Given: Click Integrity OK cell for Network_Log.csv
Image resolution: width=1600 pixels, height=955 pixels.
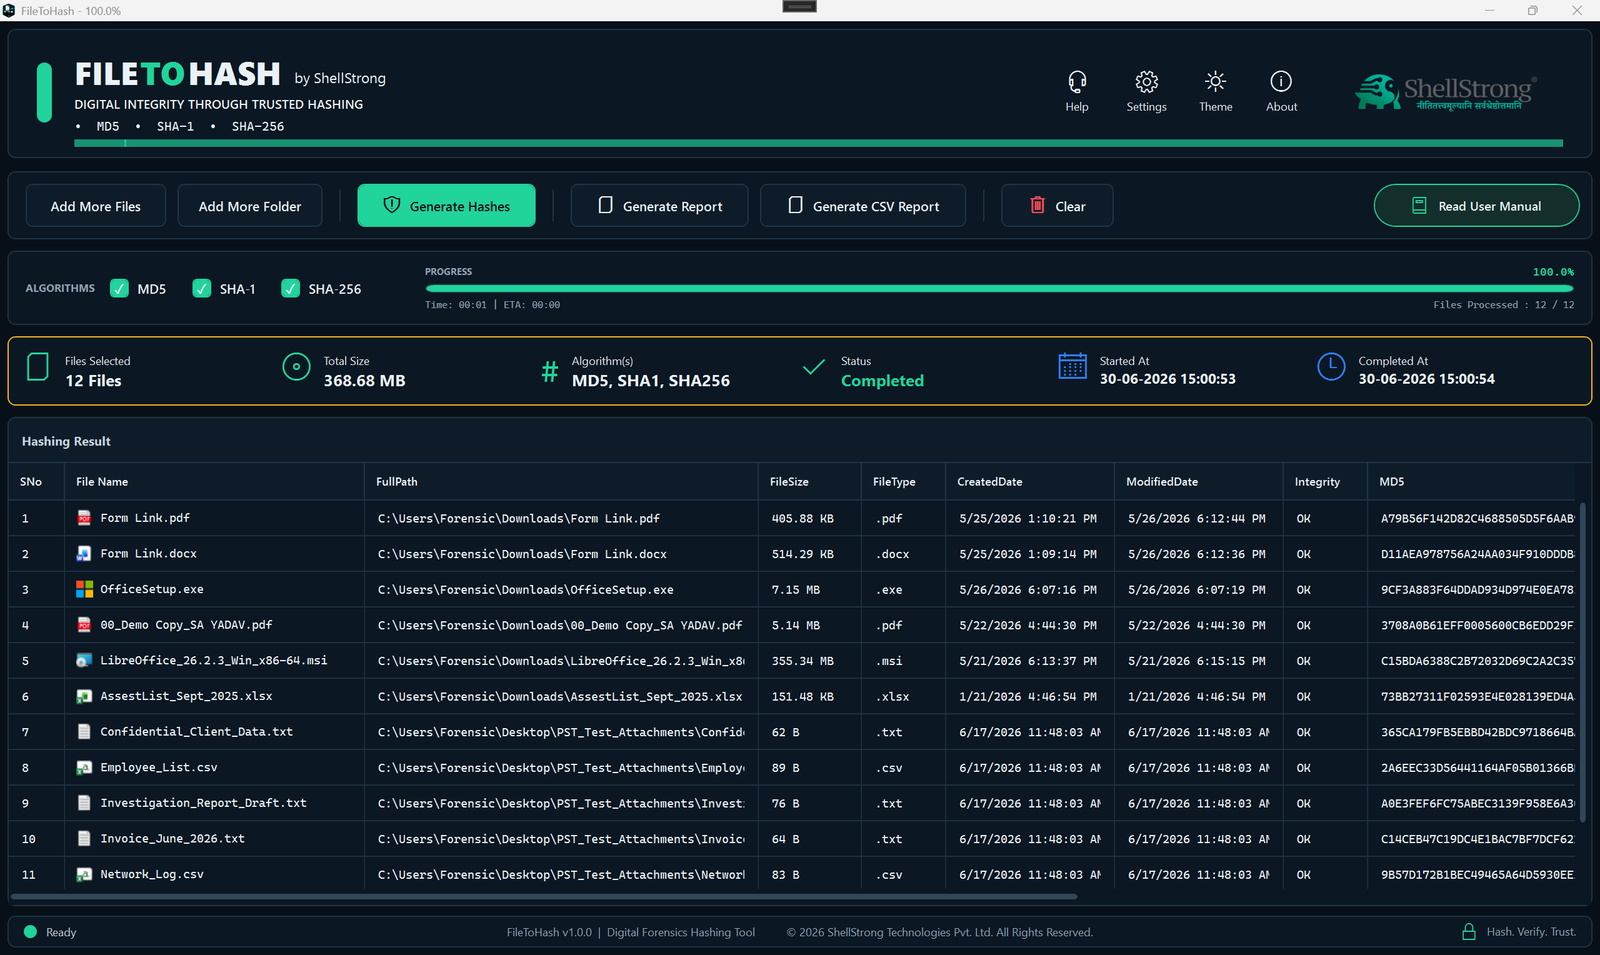Looking at the screenshot, I should pos(1304,875).
